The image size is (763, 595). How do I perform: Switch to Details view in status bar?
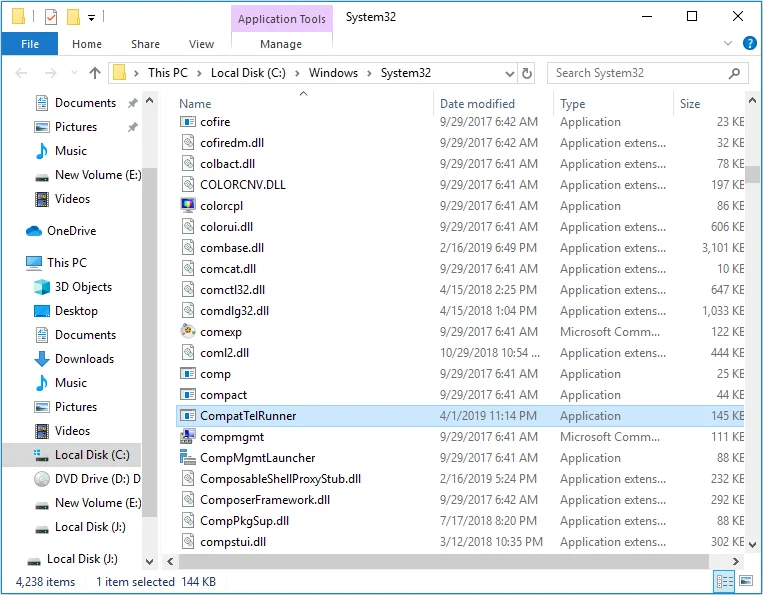tap(725, 581)
